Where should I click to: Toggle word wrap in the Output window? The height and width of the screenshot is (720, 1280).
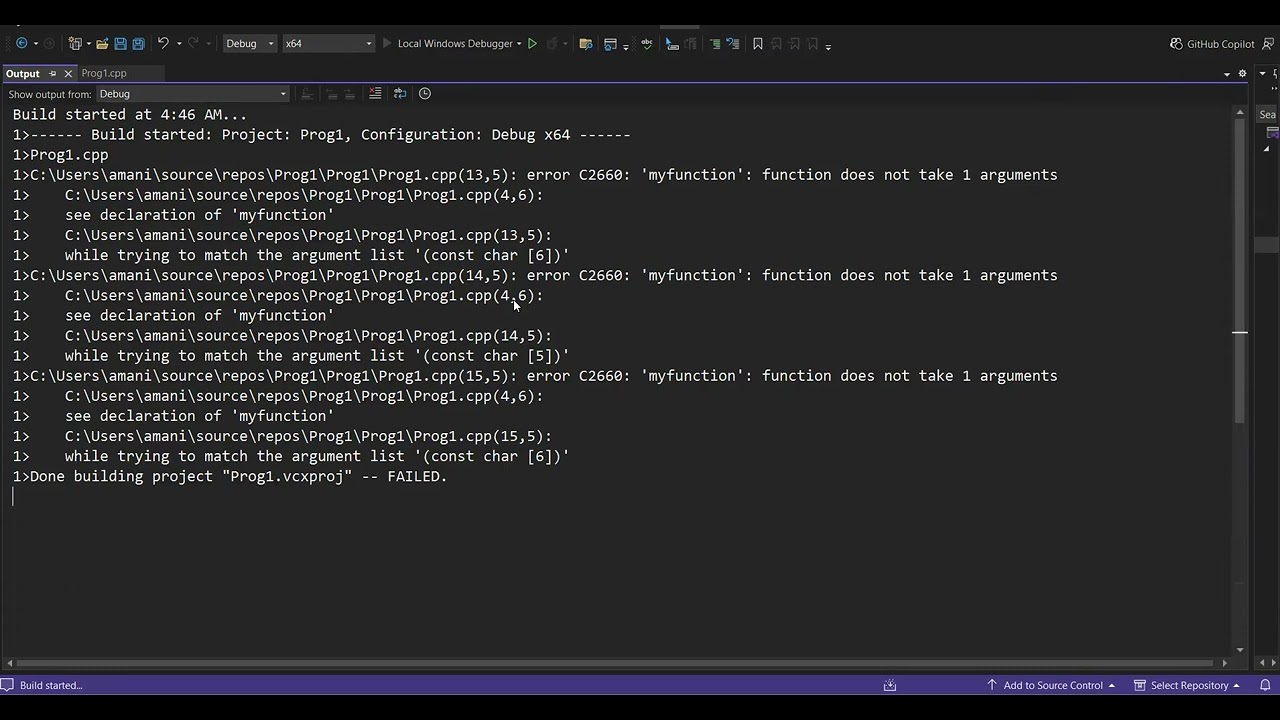click(400, 93)
